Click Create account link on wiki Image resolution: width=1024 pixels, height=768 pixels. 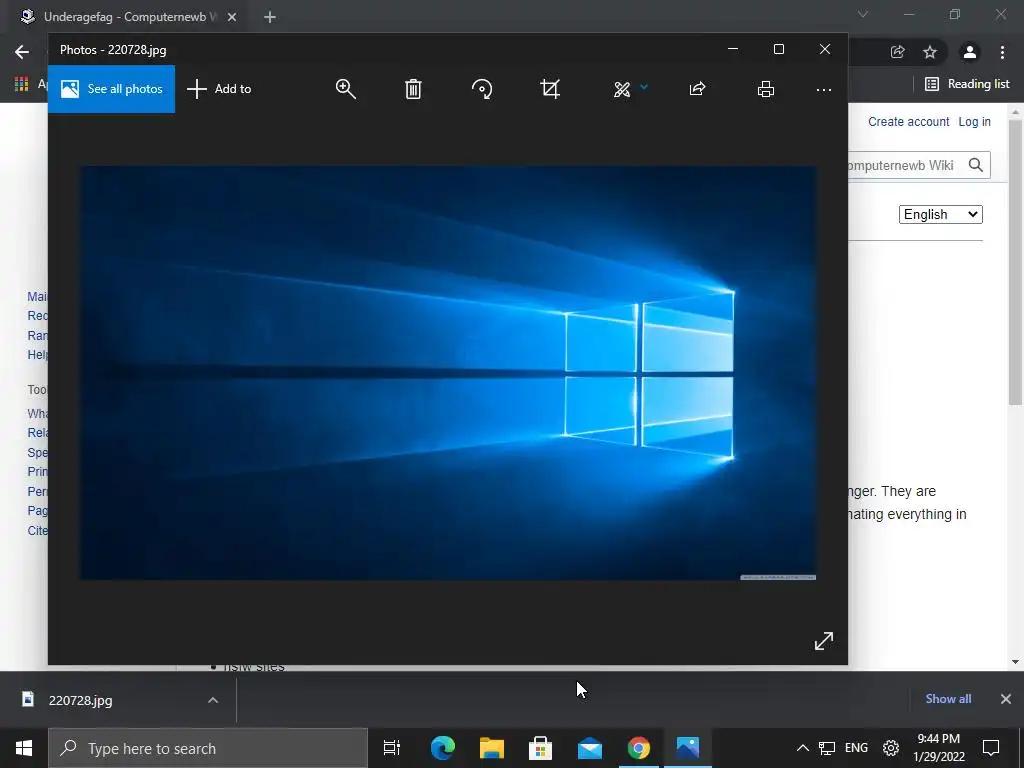pyautogui.click(x=908, y=121)
